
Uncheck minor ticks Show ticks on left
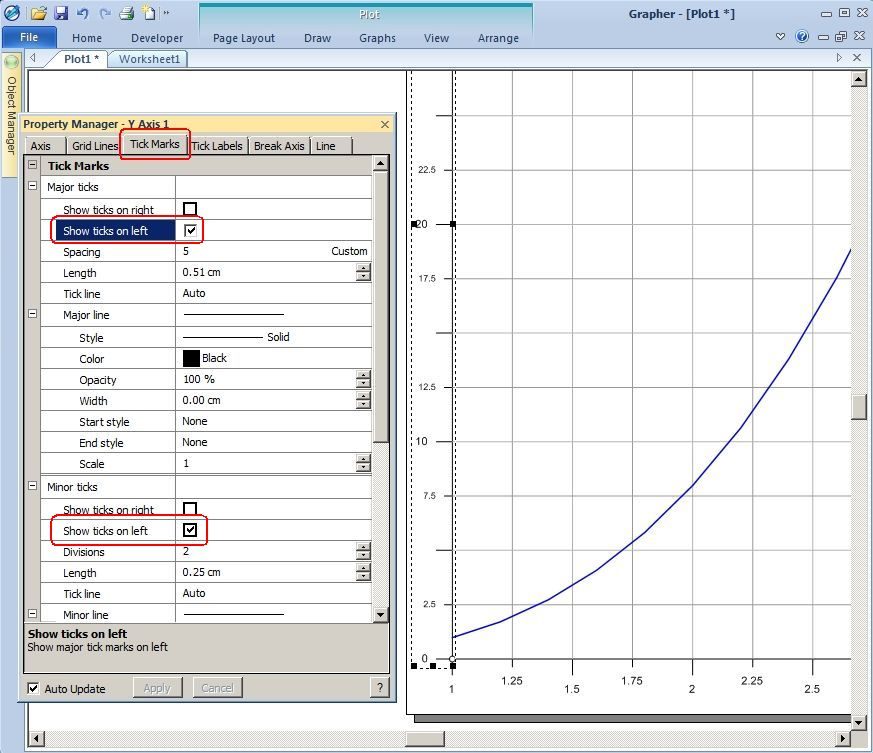pyautogui.click(x=190, y=530)
